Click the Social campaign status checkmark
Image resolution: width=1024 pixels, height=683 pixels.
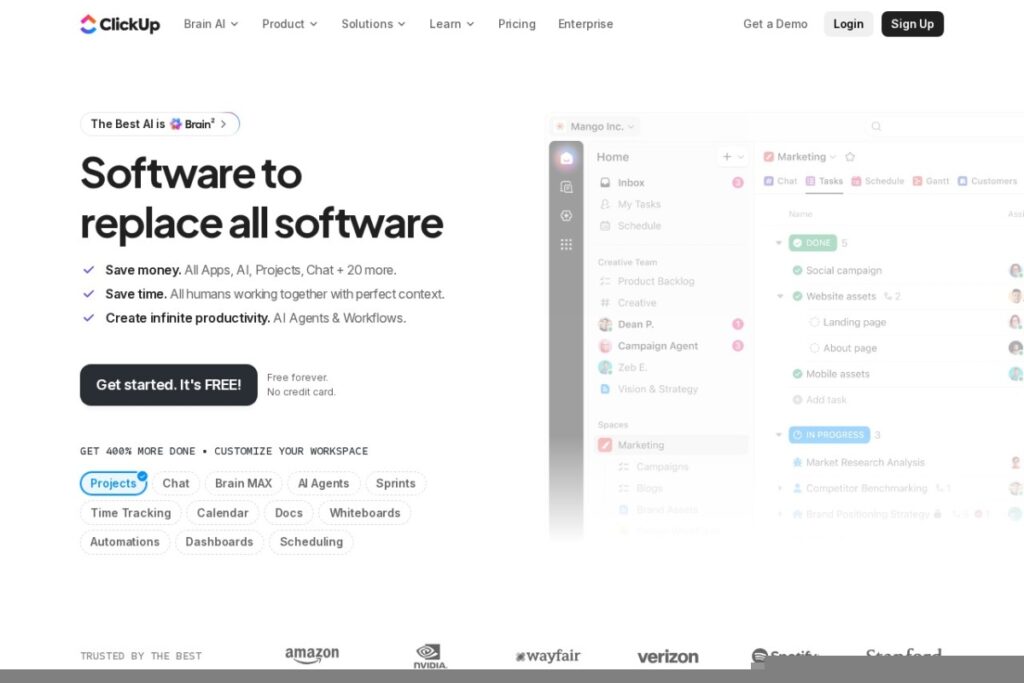click(797, 270)
